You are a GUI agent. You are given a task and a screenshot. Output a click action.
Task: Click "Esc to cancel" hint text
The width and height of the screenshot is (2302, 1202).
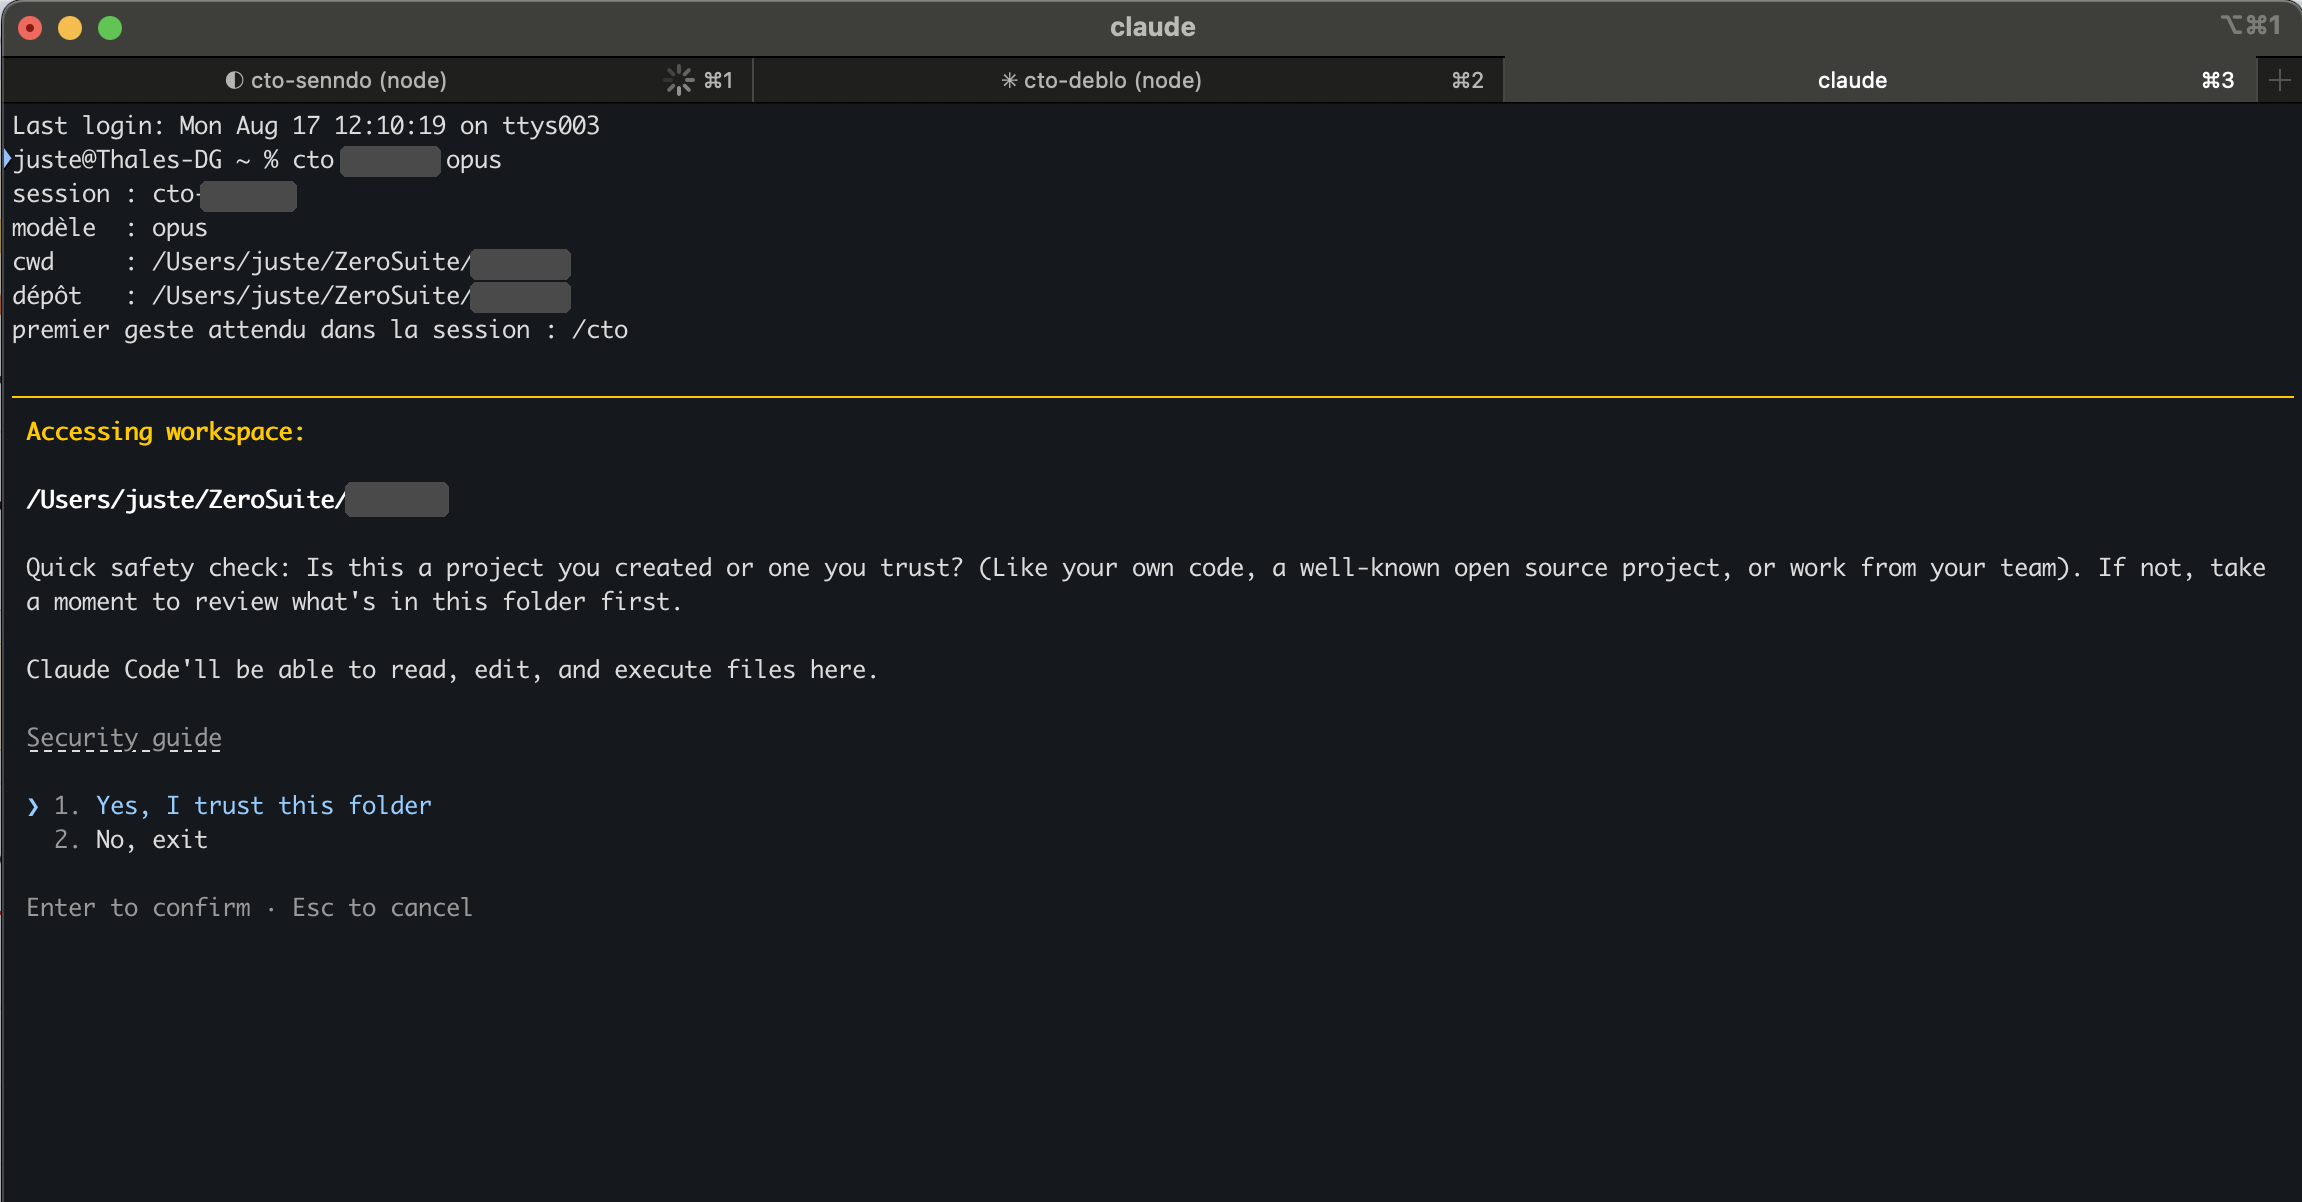pos(382,908)
